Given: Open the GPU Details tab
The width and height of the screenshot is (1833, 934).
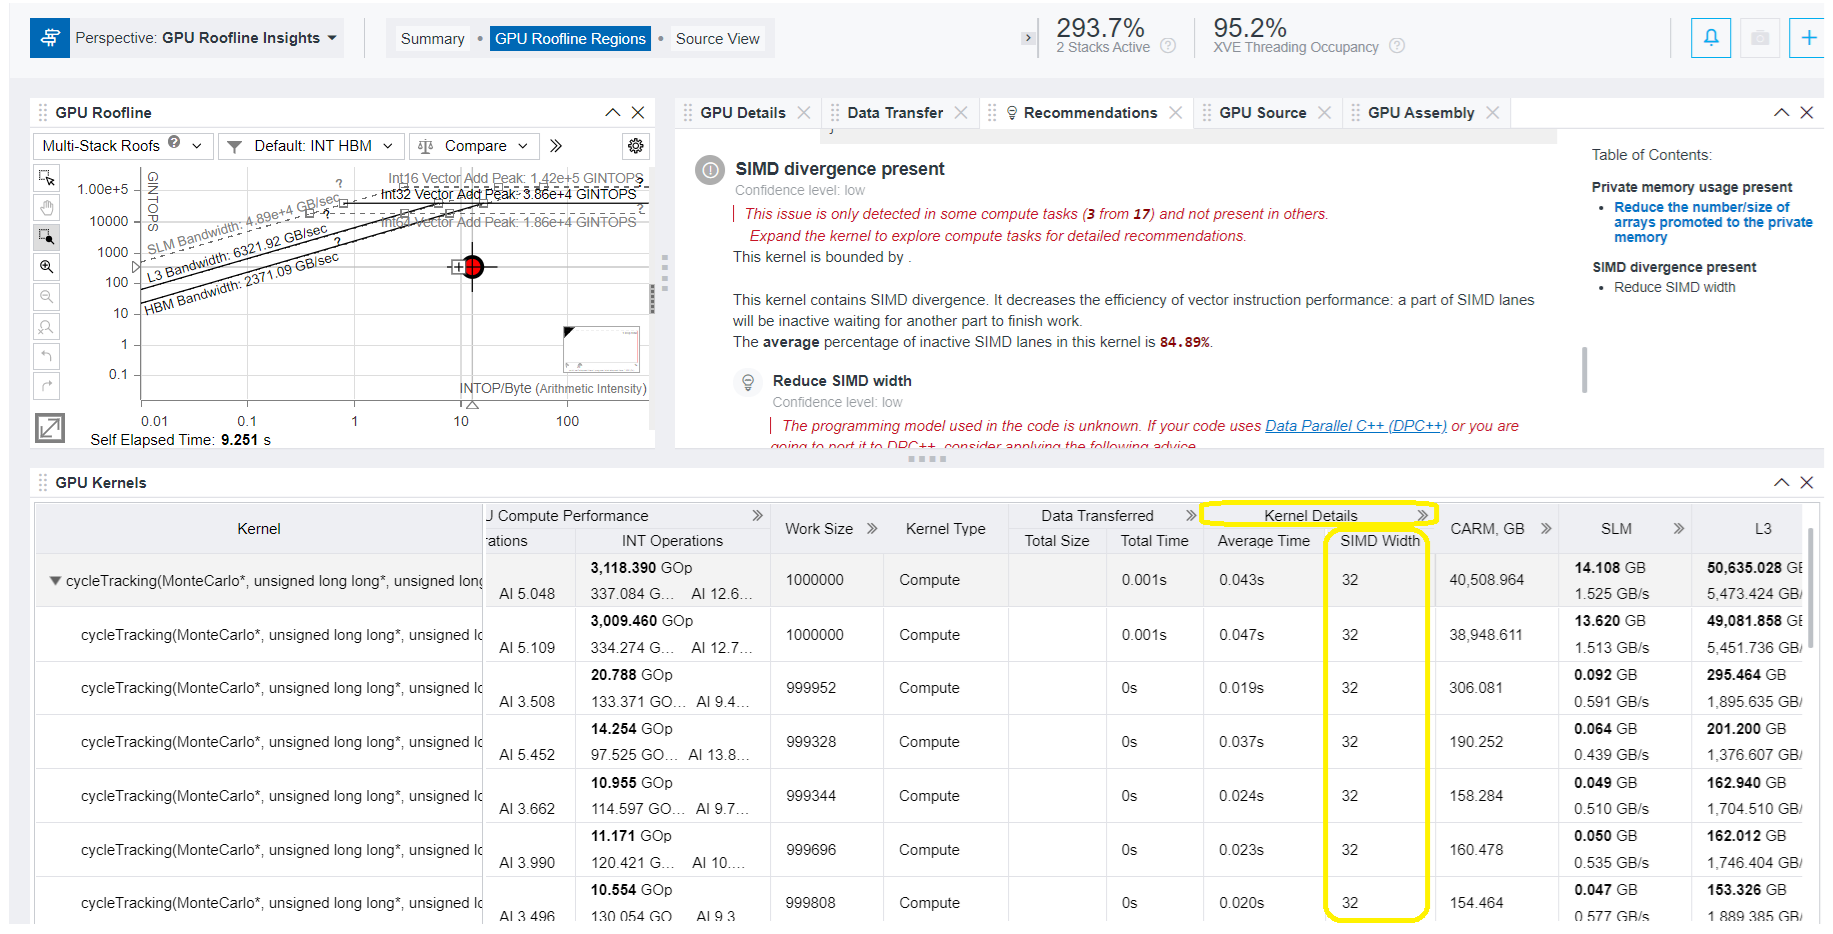Looking at the screenshot, I should pos(743,113).
